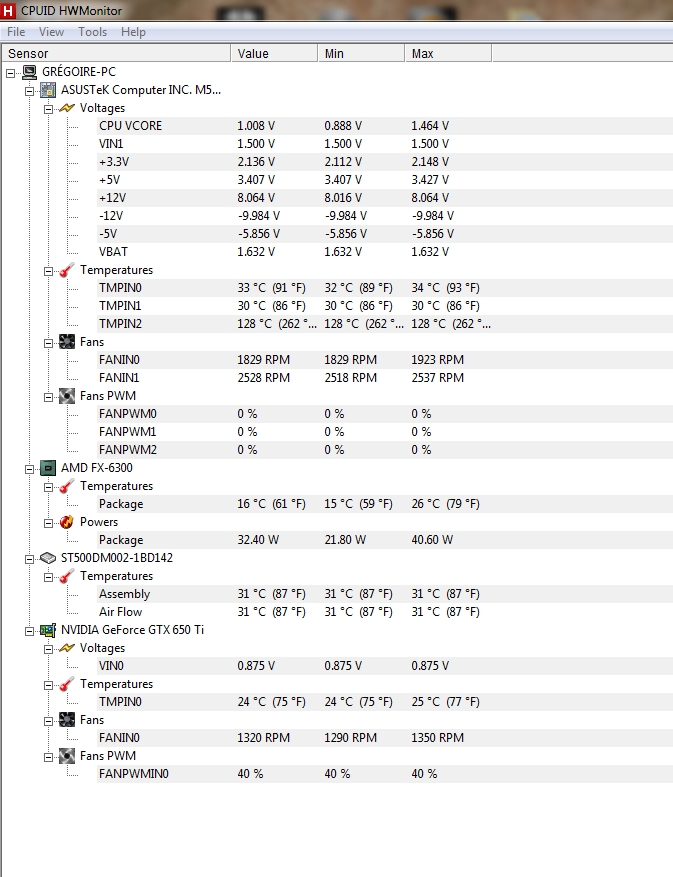
Task: Click the GRÉGOIRE-PC computer icon
Action: click(30, 72)
